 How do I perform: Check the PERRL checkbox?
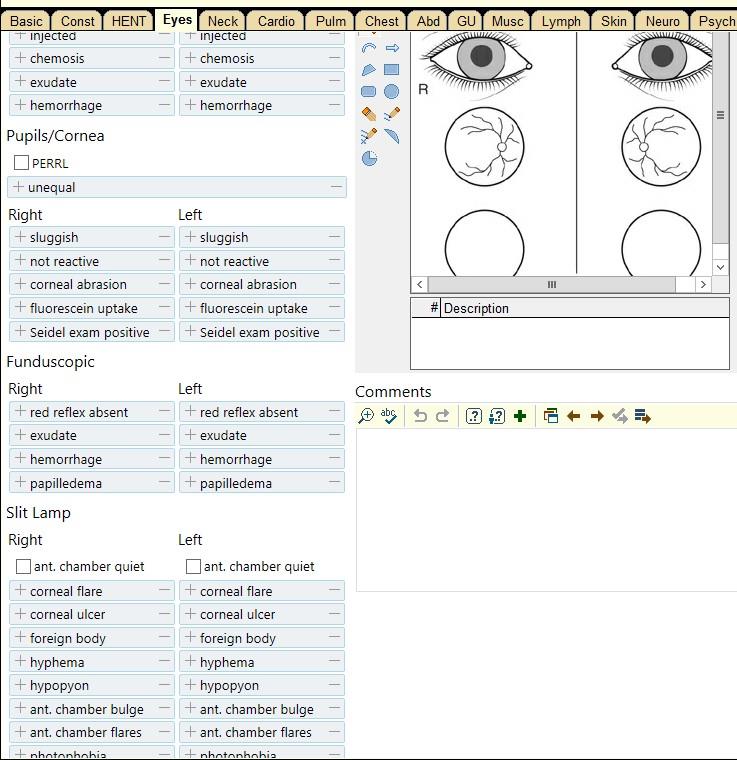(21, 163)
